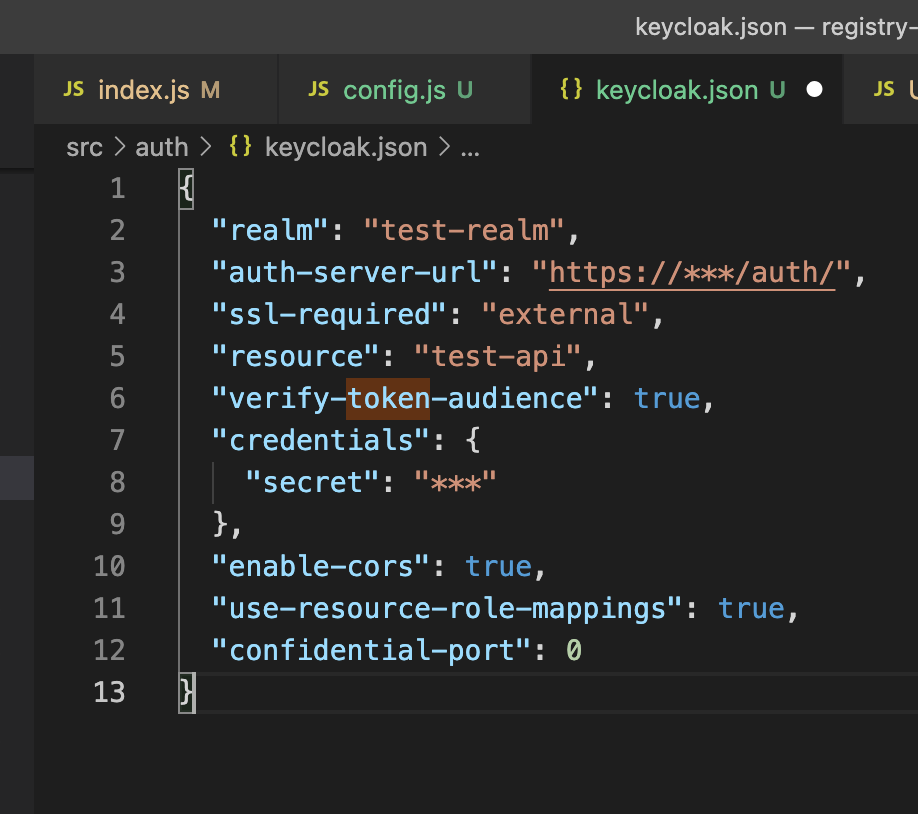Select the keycloak.json tab
This screenshot has height=814, width=918.
point(687,90)
